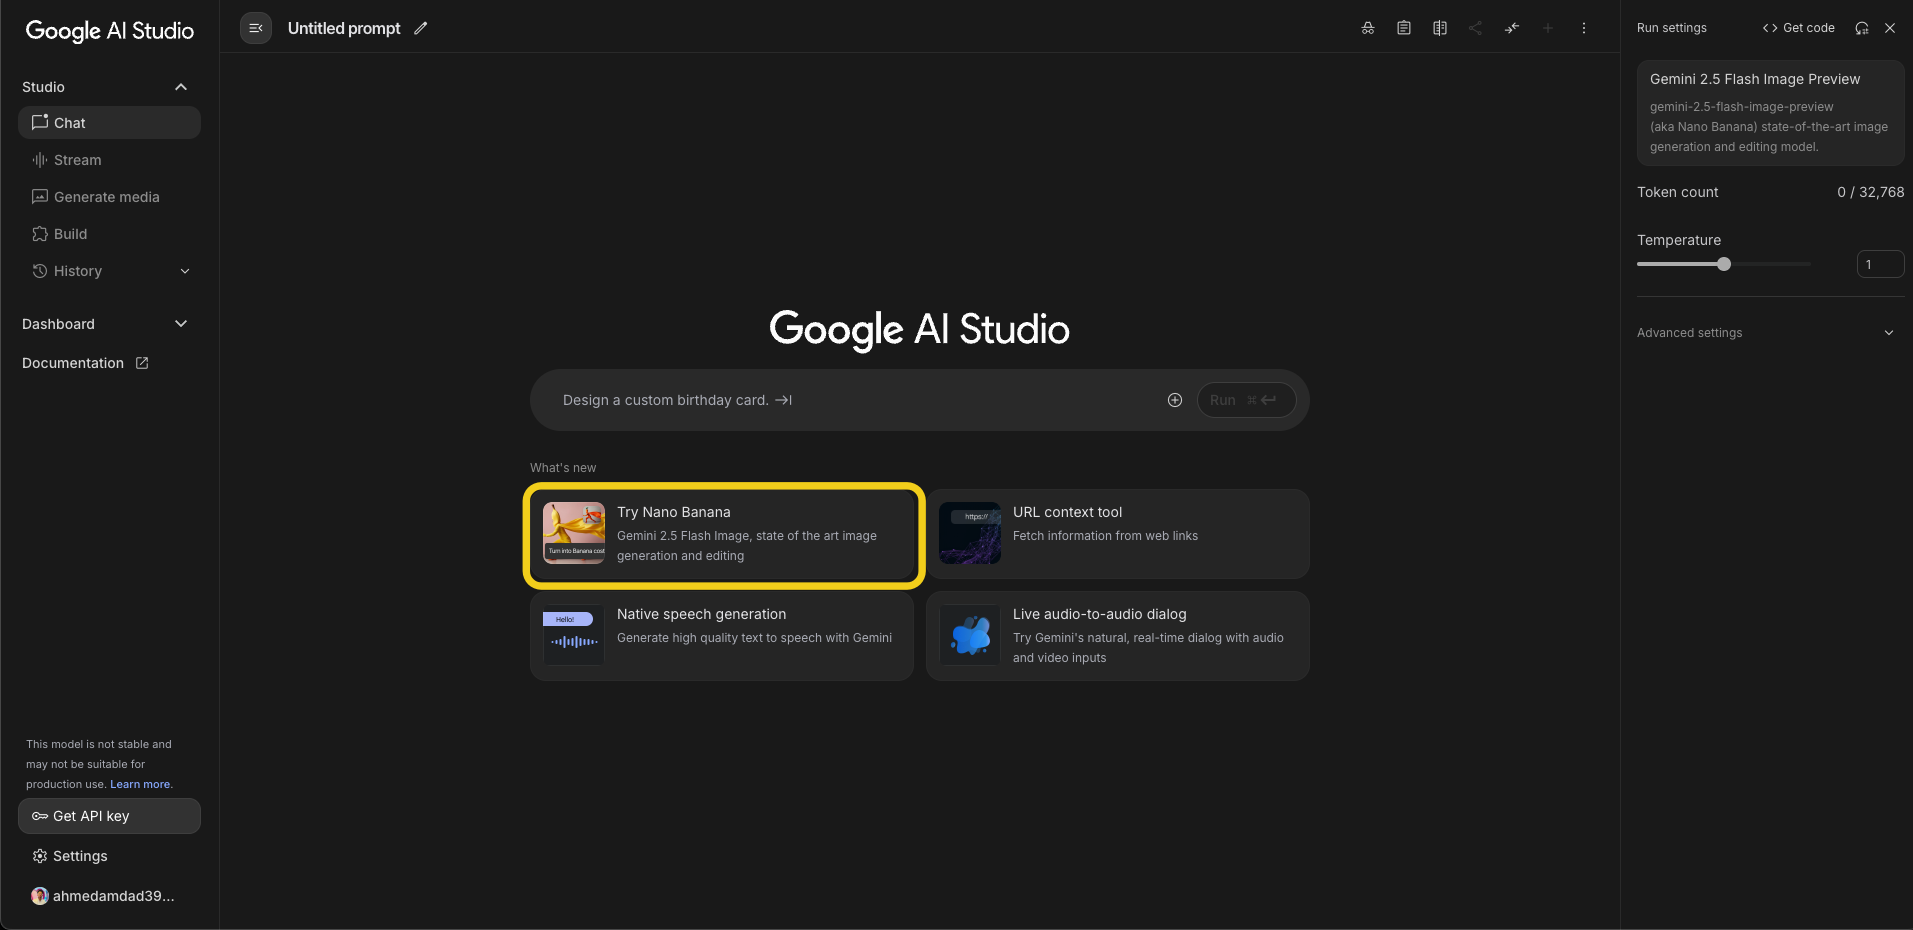Click the Run button
This screenshot has height=930, width=1913.
[x=1246, y=400]
